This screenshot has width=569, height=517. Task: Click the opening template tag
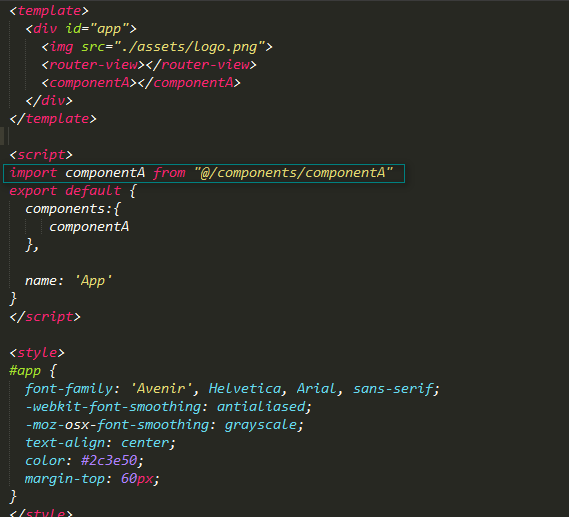(x=49, y=11)
